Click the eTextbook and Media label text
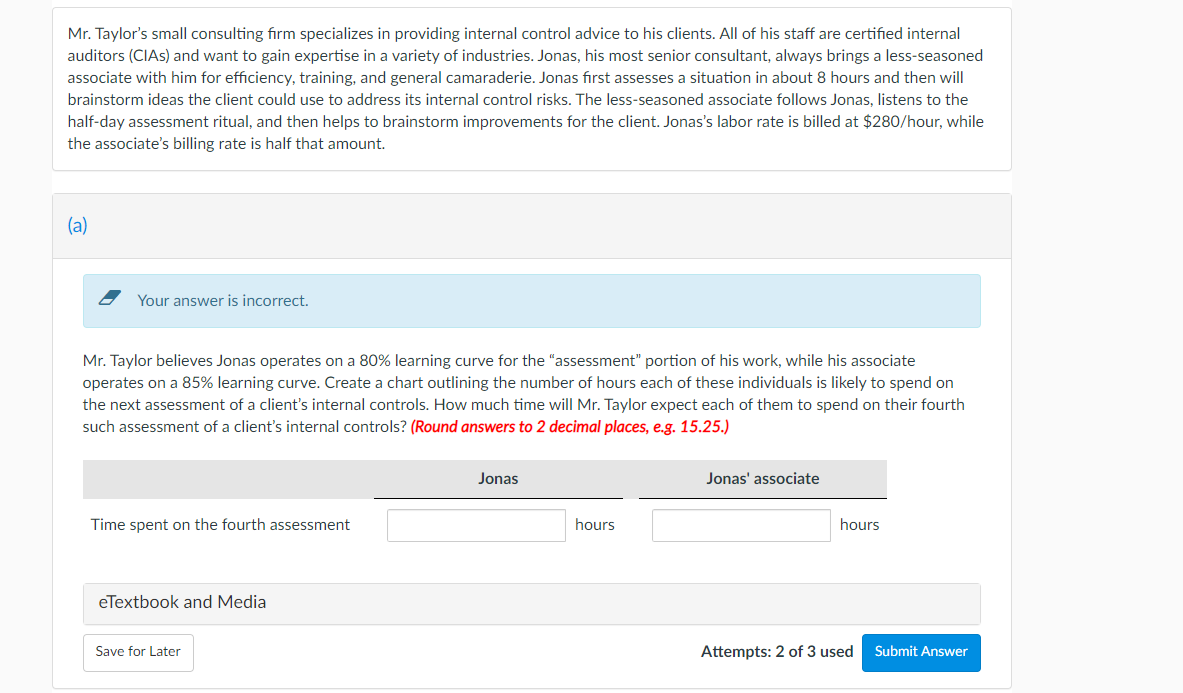 click(x=181, y=603)
